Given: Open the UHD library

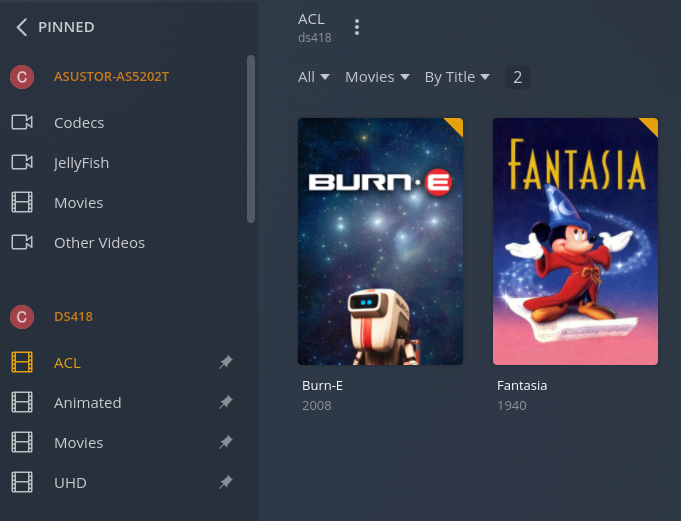Looking at the screenshot, I should coord(70,483).
